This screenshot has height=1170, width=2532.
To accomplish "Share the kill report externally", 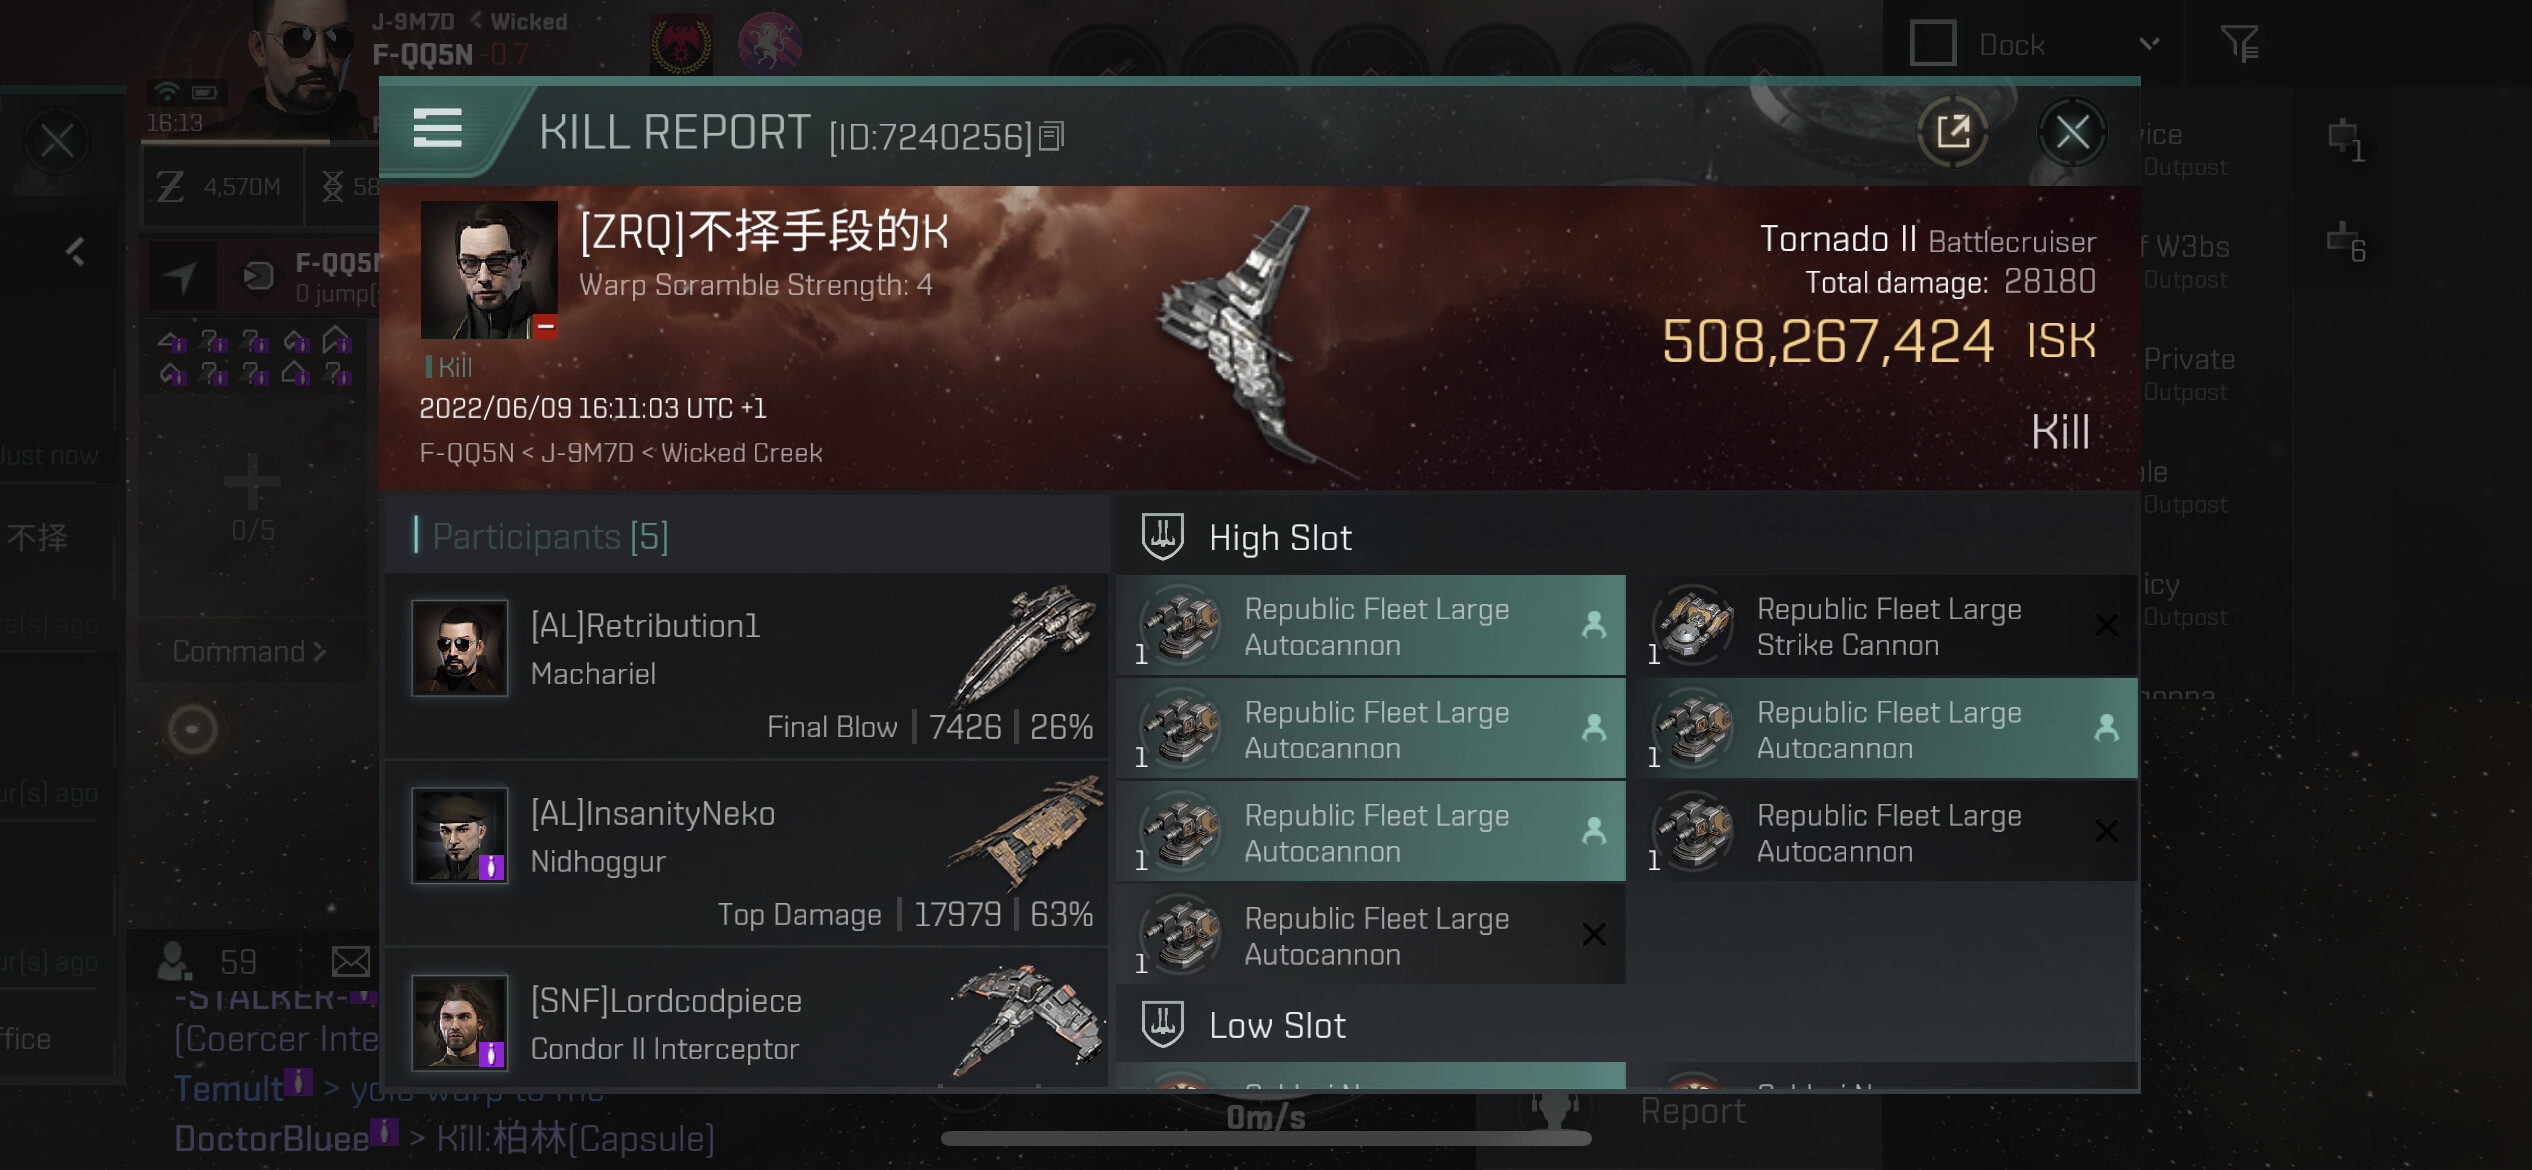I will [1953, 132].
